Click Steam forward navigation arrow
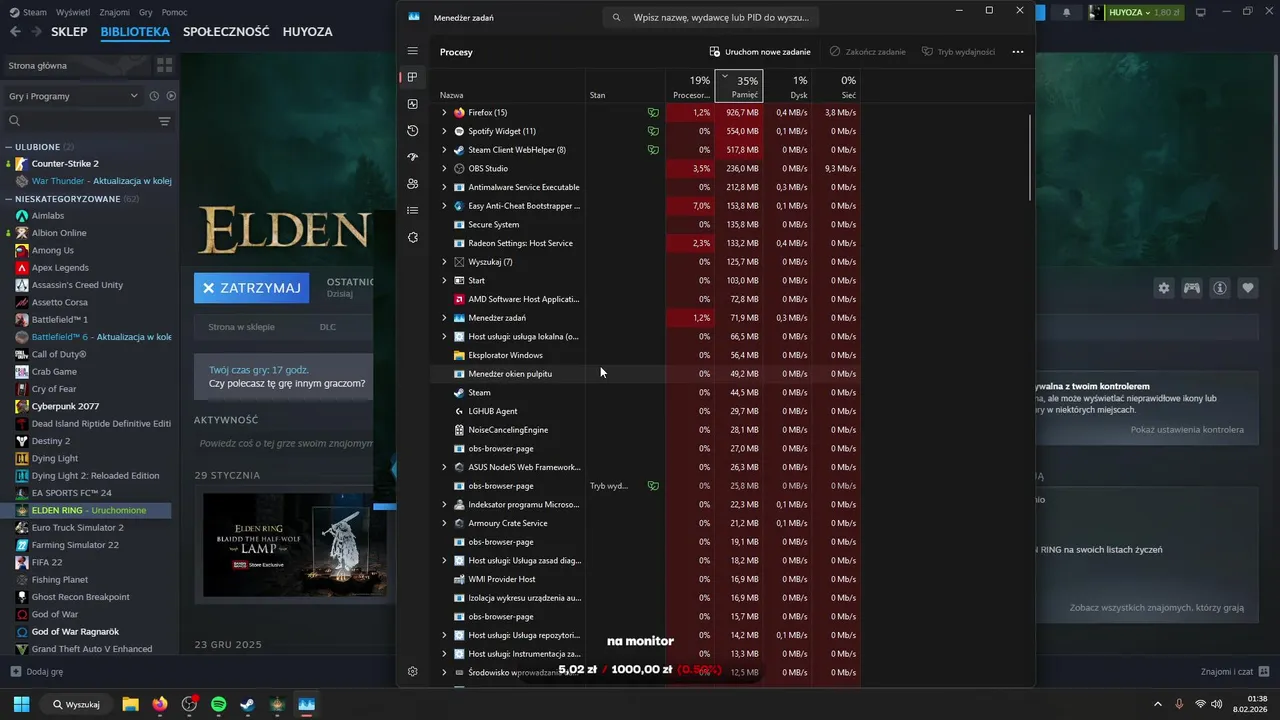Screen dimensions: 1280x720 (36, 31)
